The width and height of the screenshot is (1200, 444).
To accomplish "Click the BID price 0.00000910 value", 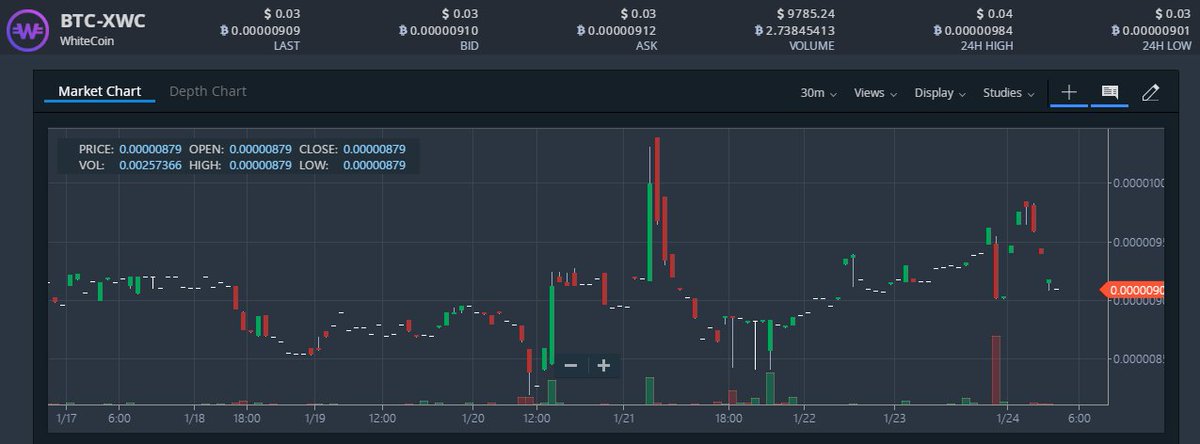I will (x=438, y=30).
